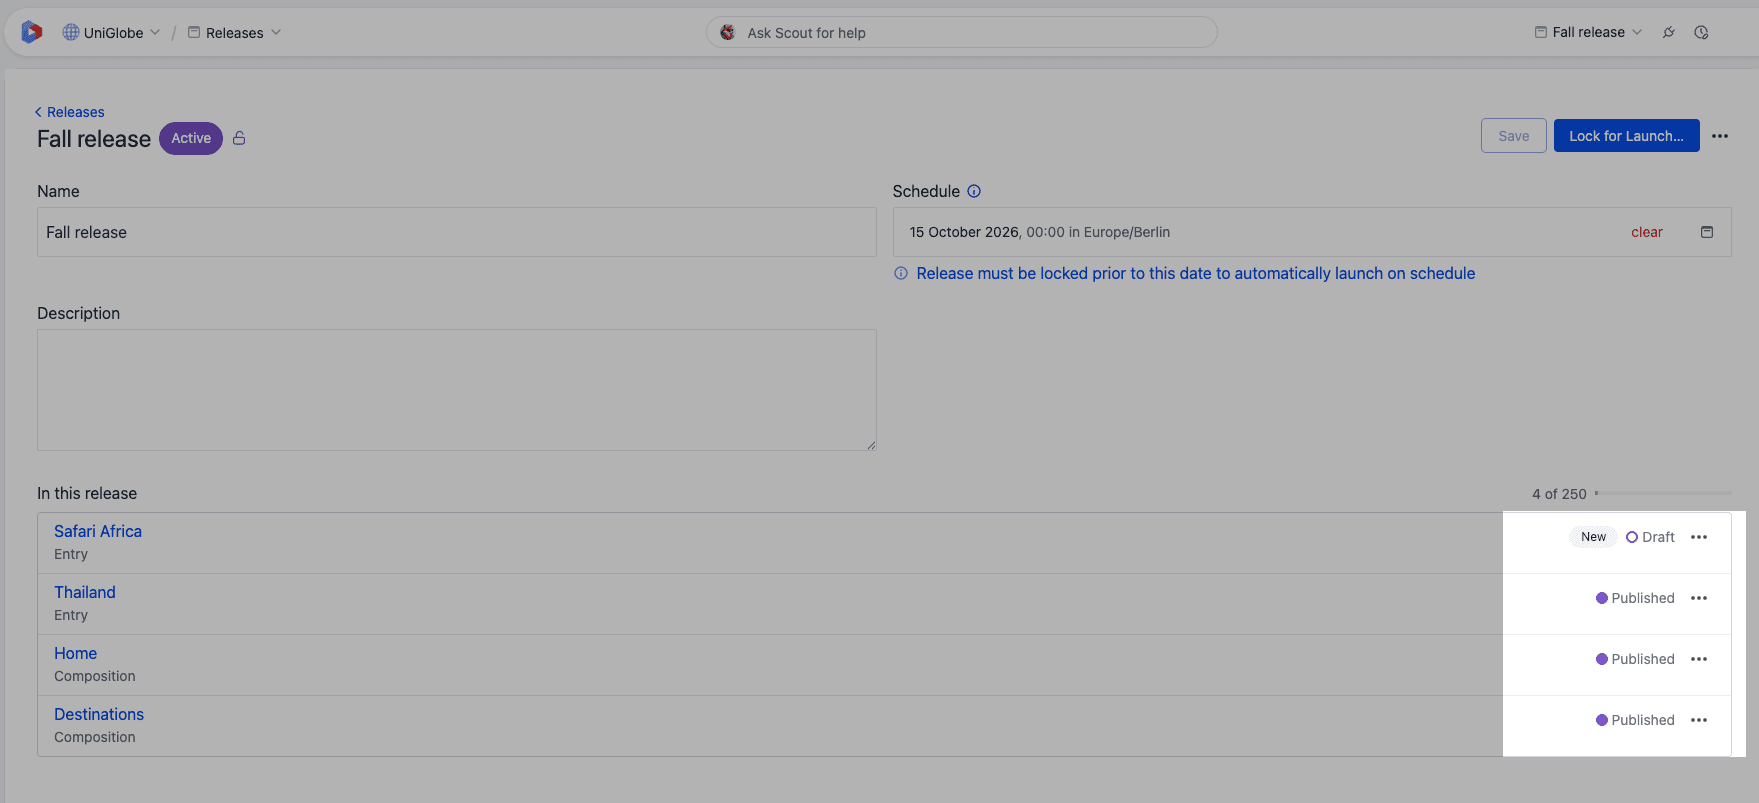Open the Safari Africa row options menu
Viewport: 1759px width, 803px height.
(1699, 537)
